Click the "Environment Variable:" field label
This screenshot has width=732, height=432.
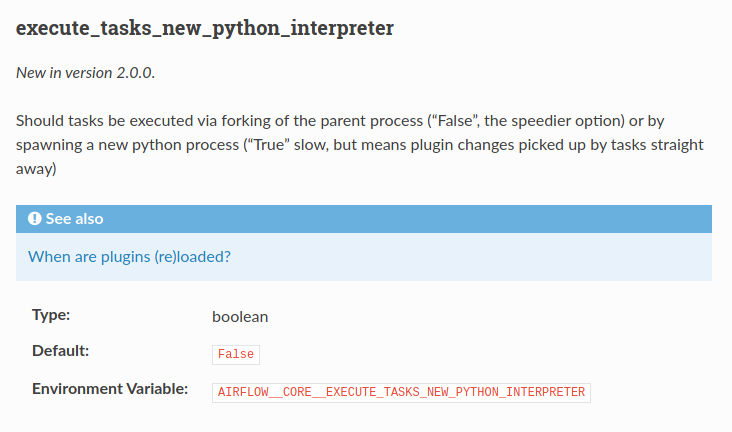pyautogui.click(x=110, y=388)
